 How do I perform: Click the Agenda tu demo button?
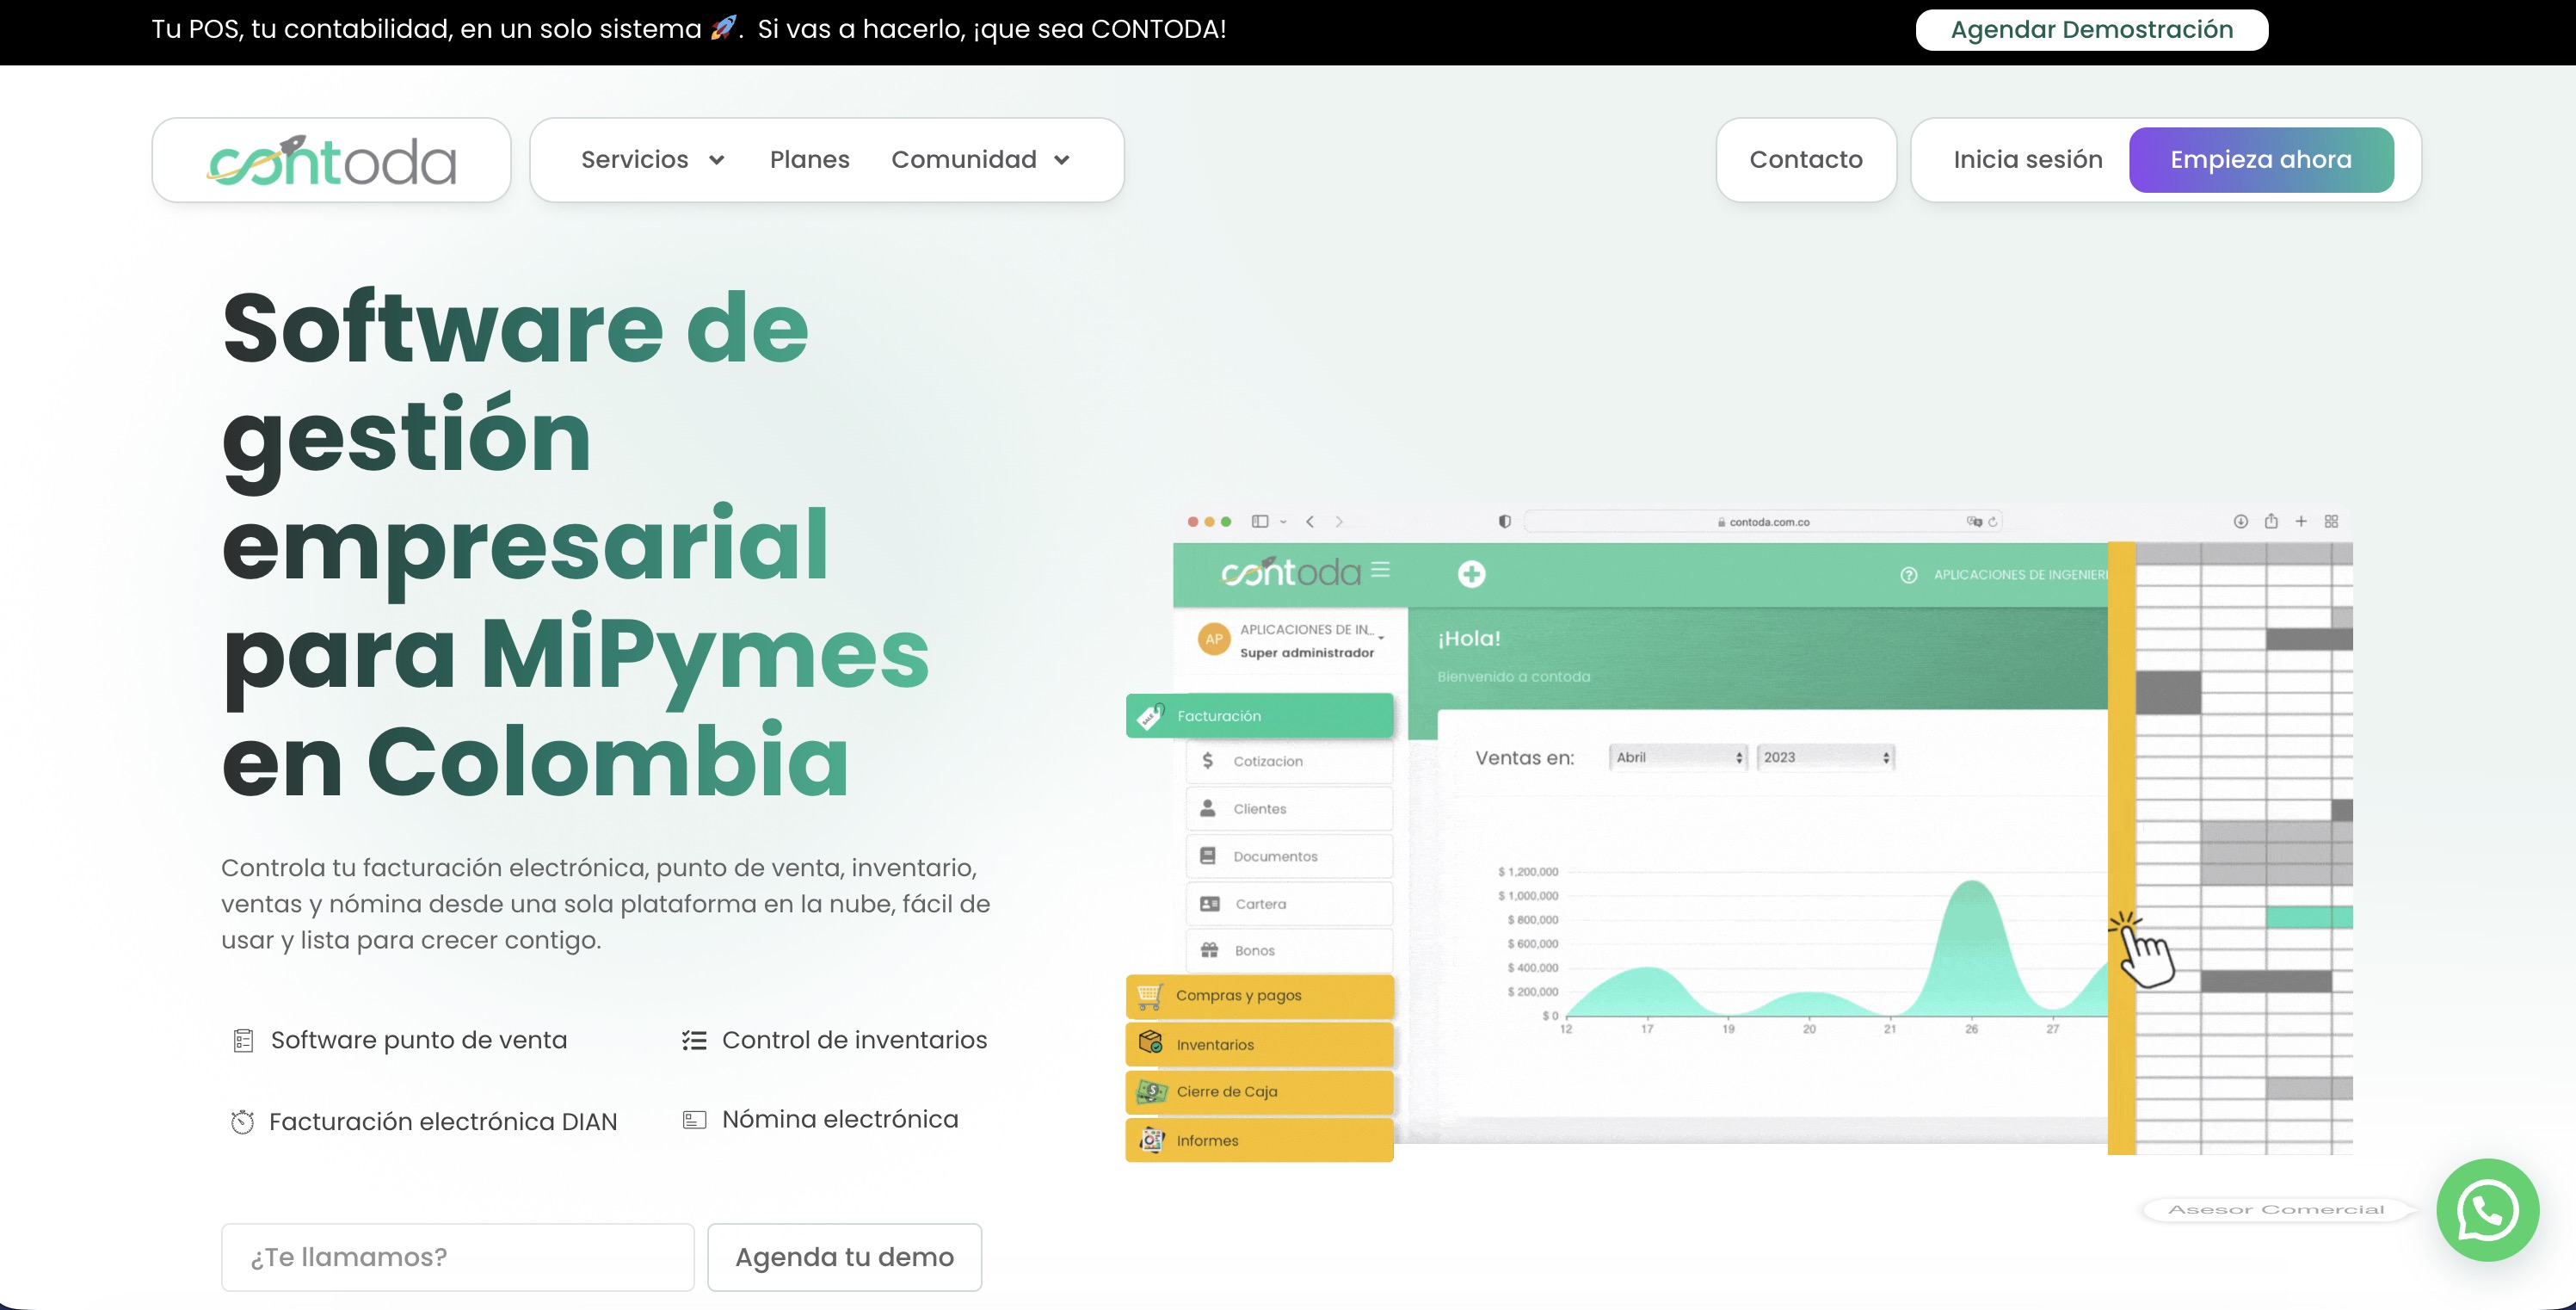click(844, 1257)
